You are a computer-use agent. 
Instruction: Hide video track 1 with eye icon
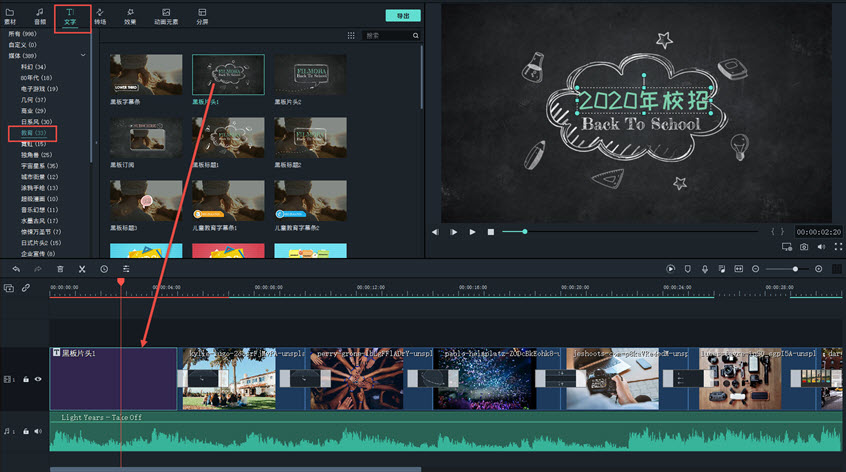click(38, 379)
